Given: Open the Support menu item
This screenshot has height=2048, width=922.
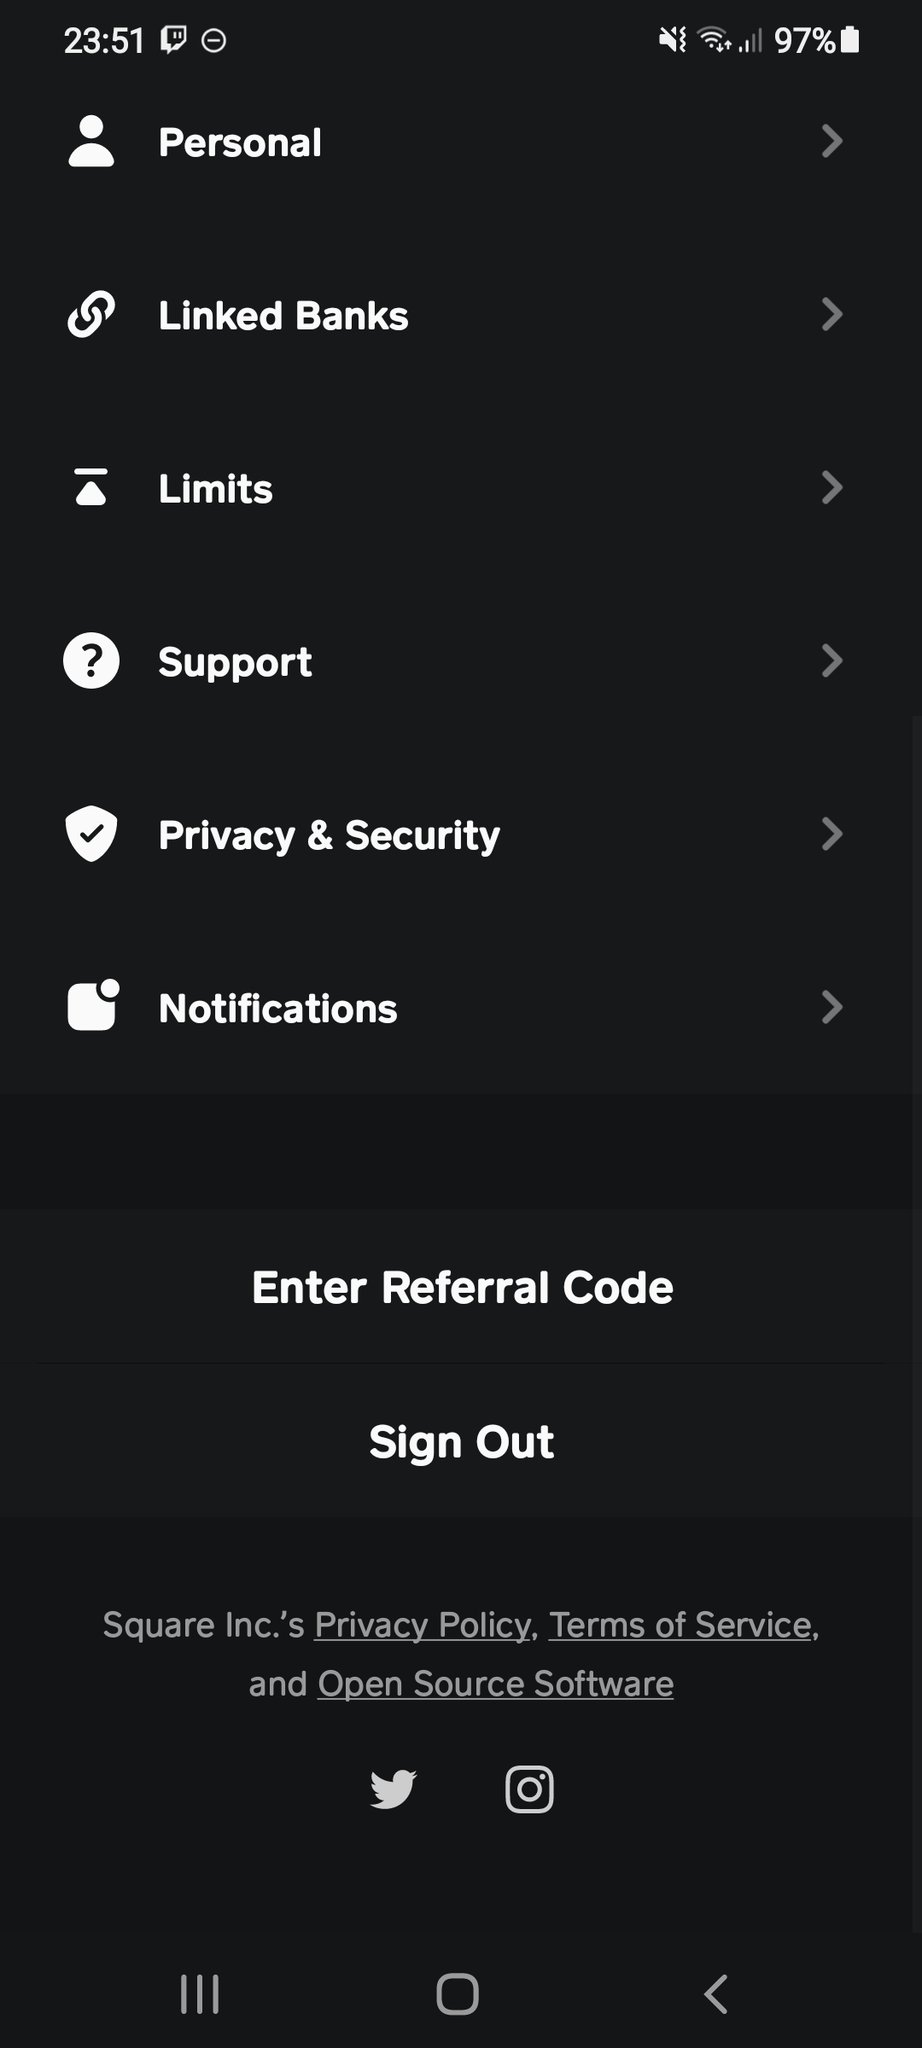Looking at the screenshot, I should pyautogui.click(x=236, y=662).
